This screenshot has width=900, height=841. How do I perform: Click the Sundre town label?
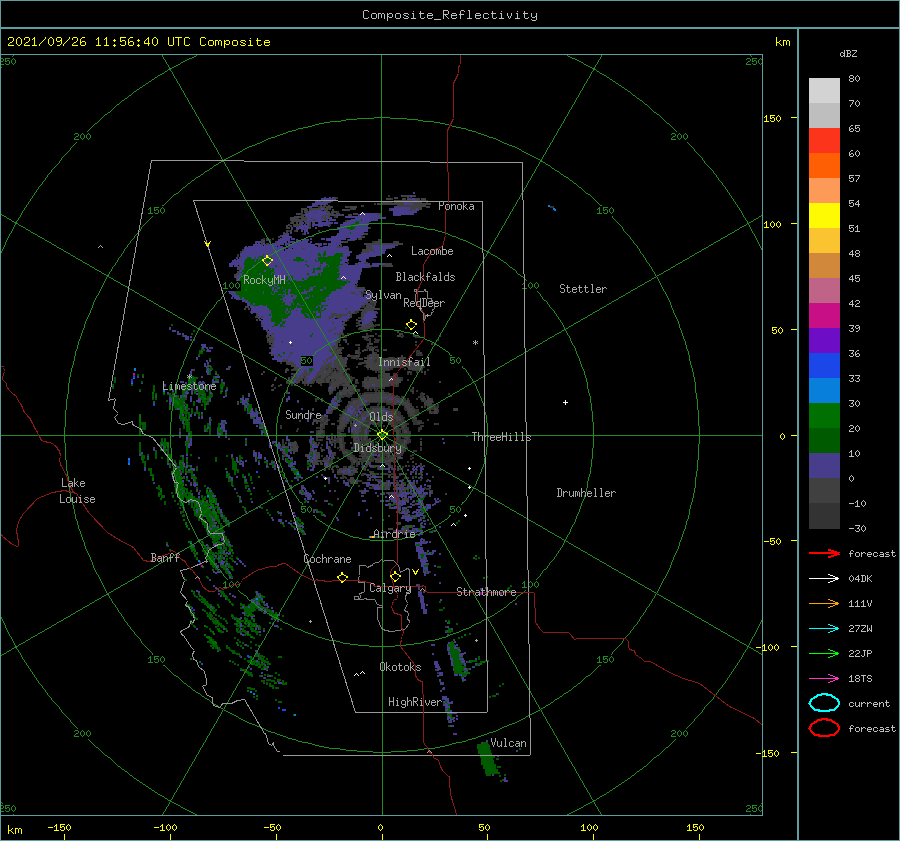point(303,414)
